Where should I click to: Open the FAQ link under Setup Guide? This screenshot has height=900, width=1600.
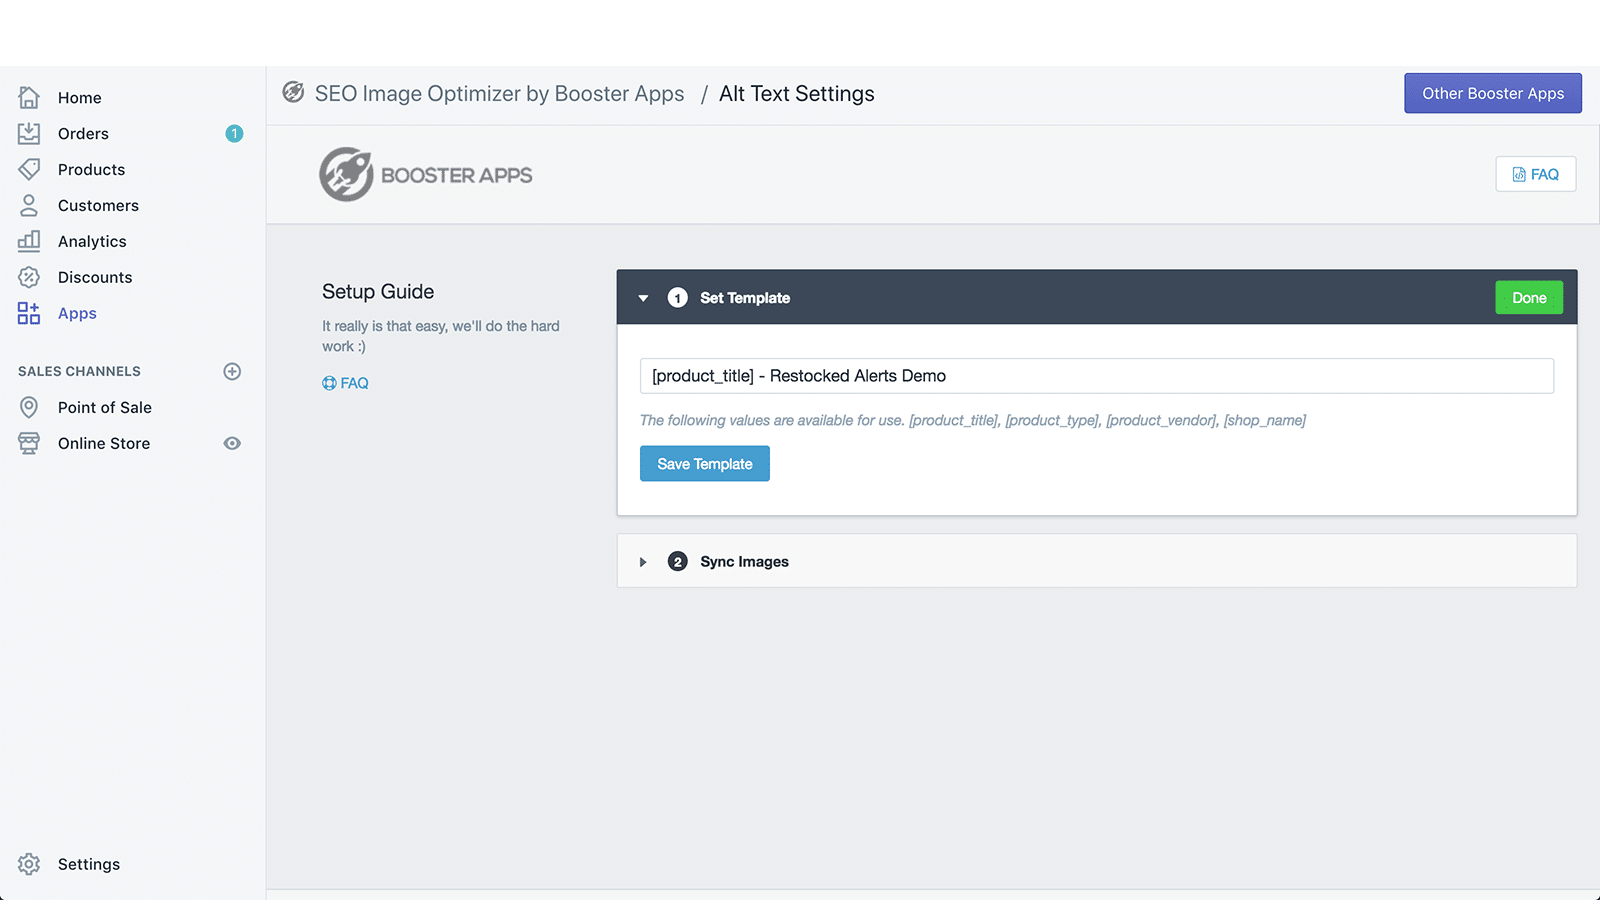coord(345,383)
